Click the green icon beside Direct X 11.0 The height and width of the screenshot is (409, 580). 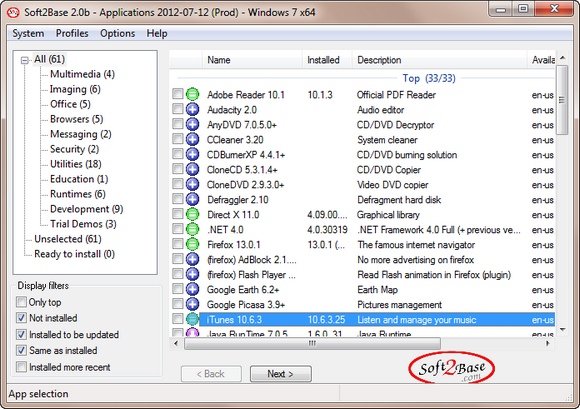(192, 214)
